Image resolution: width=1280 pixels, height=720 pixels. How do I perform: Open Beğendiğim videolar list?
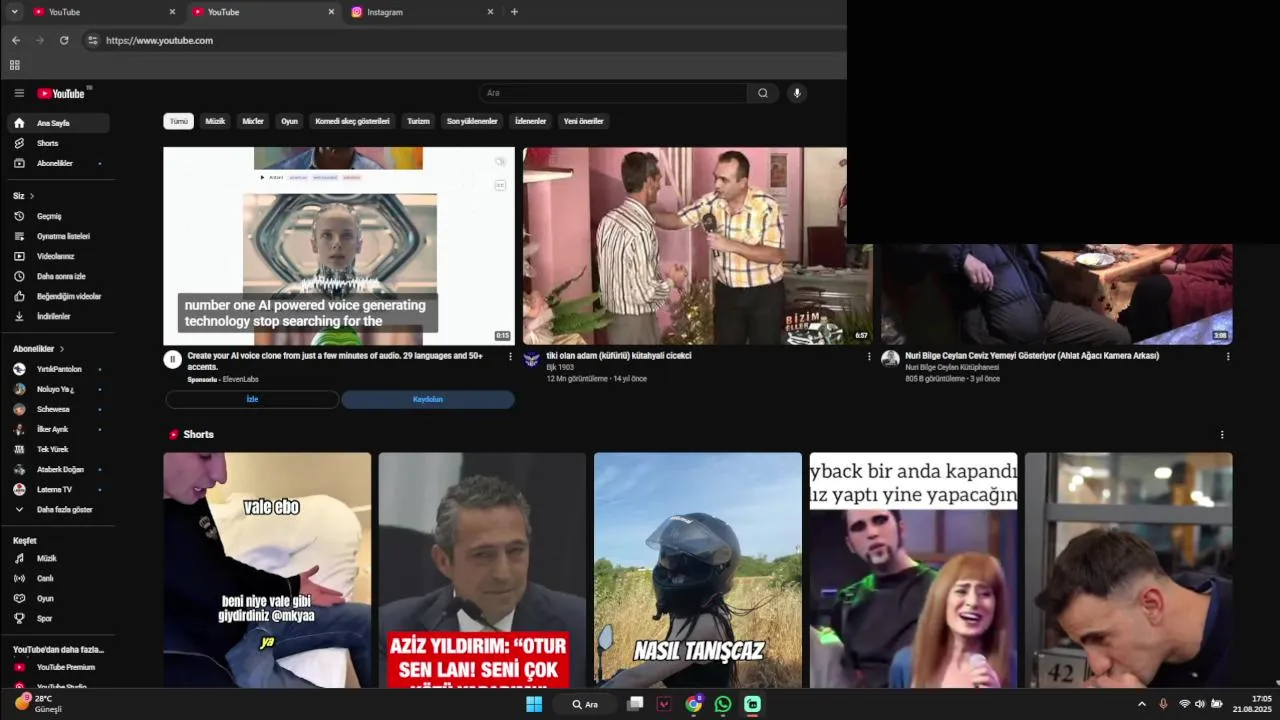tap(58, 296)
